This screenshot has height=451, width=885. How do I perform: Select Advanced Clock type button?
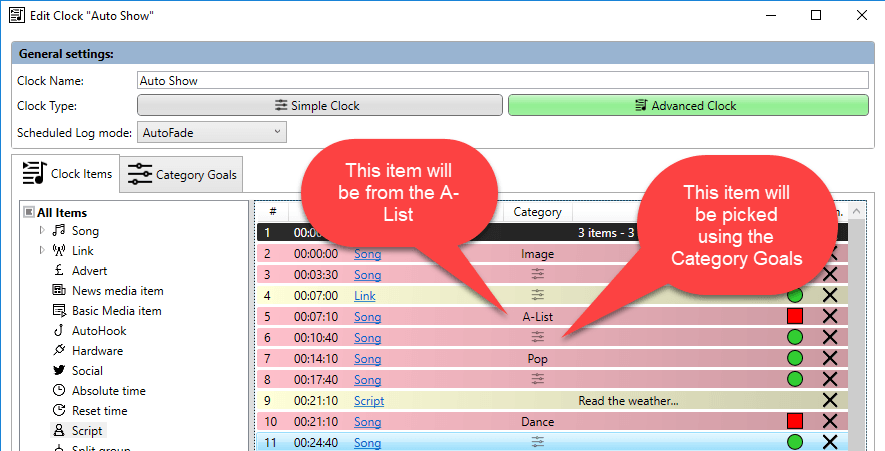688,106
